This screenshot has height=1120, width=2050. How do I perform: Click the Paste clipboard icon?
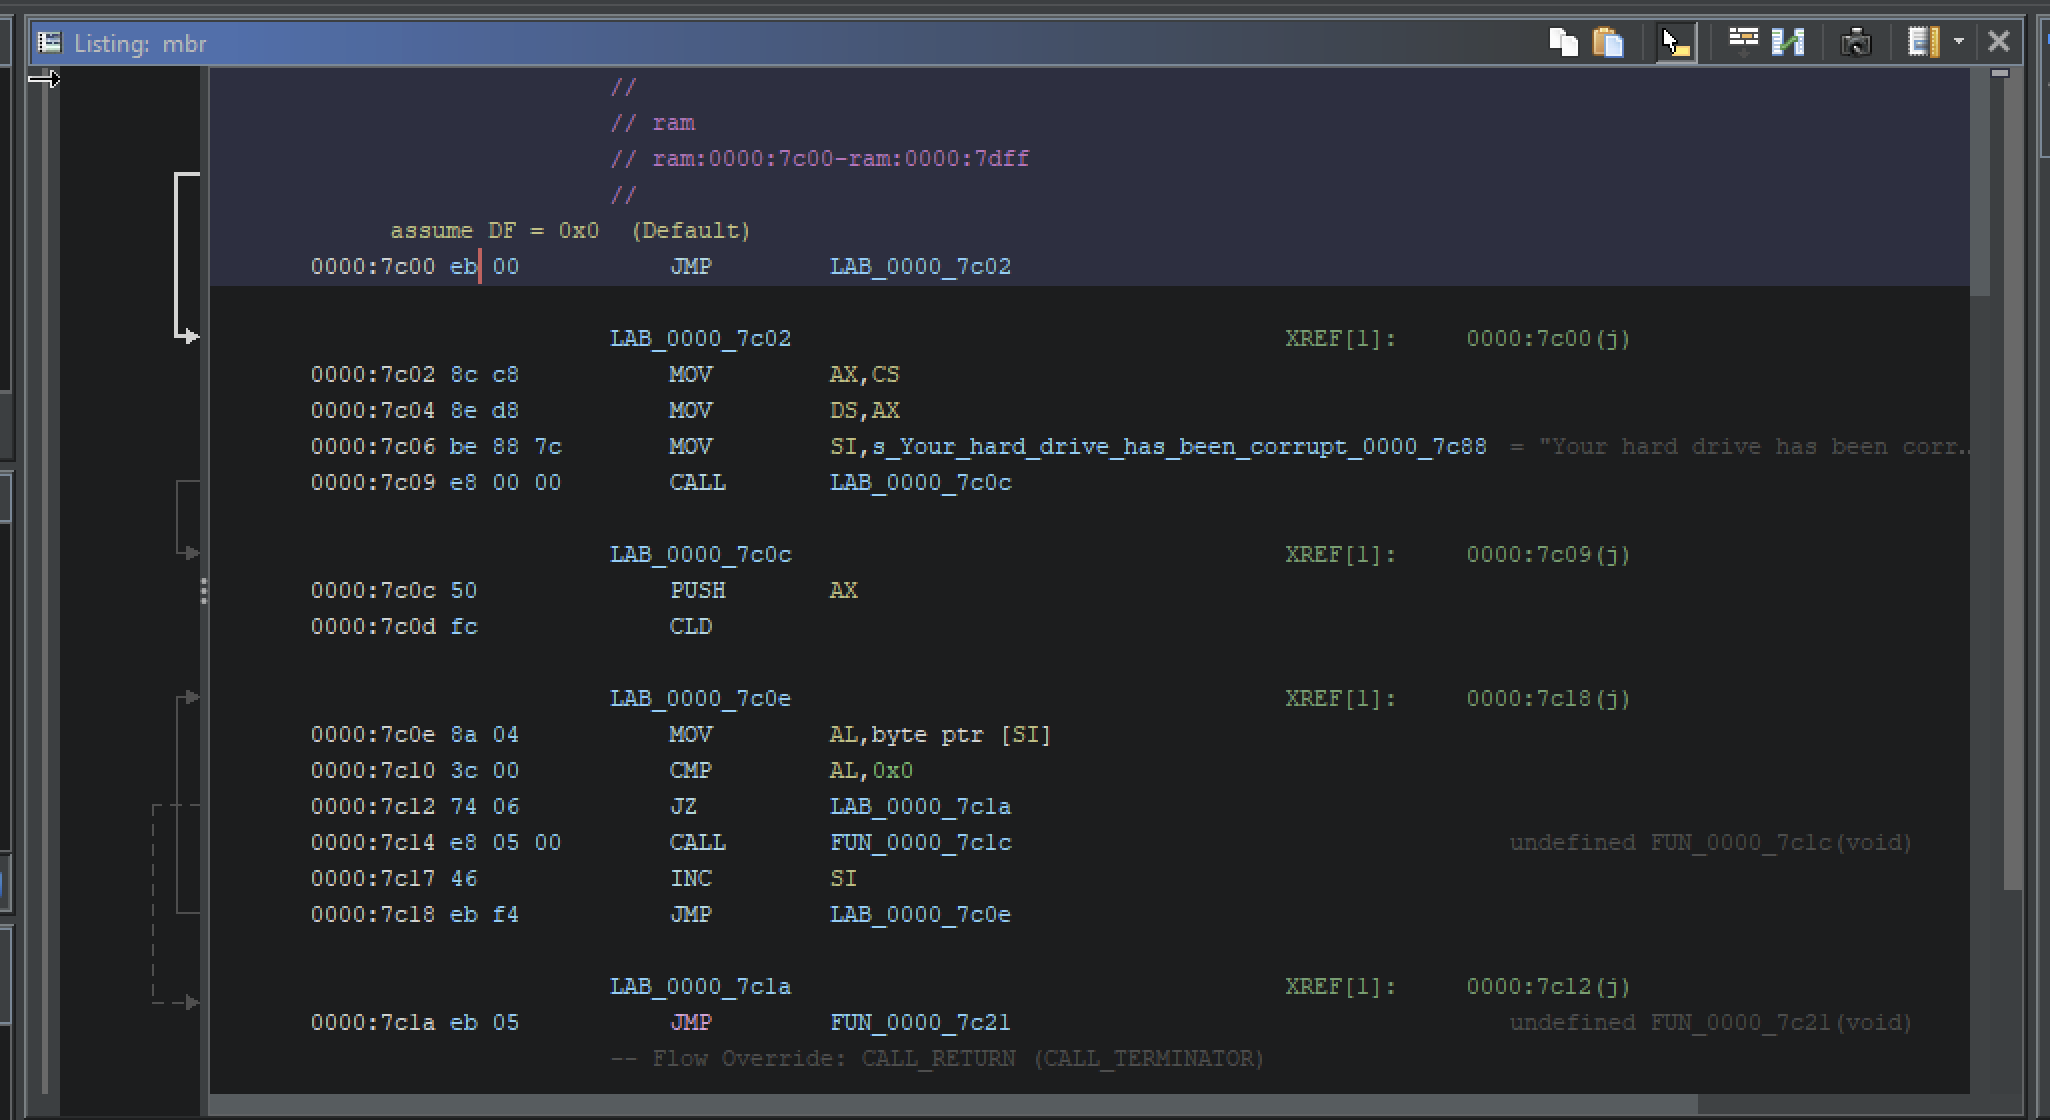[x=1608, y=42]
